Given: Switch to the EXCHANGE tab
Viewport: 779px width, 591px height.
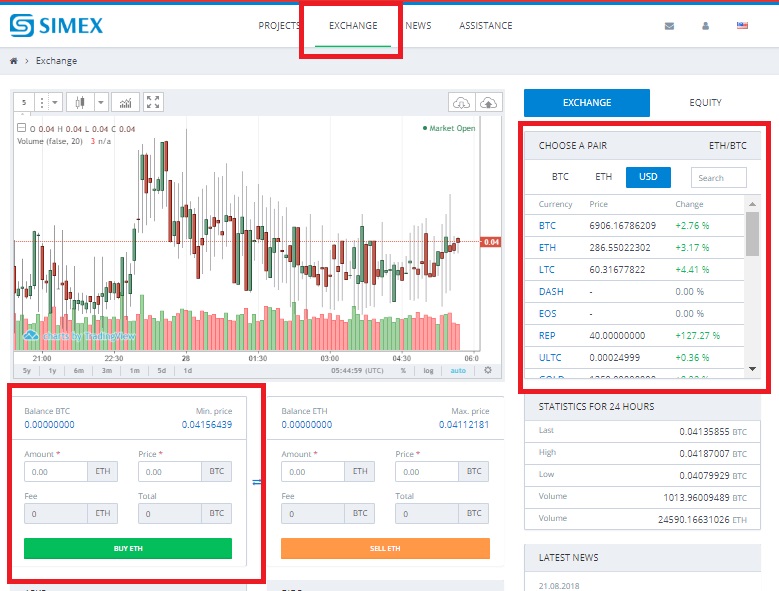Looking at the screenshot, I should click(x=587, y=103).
